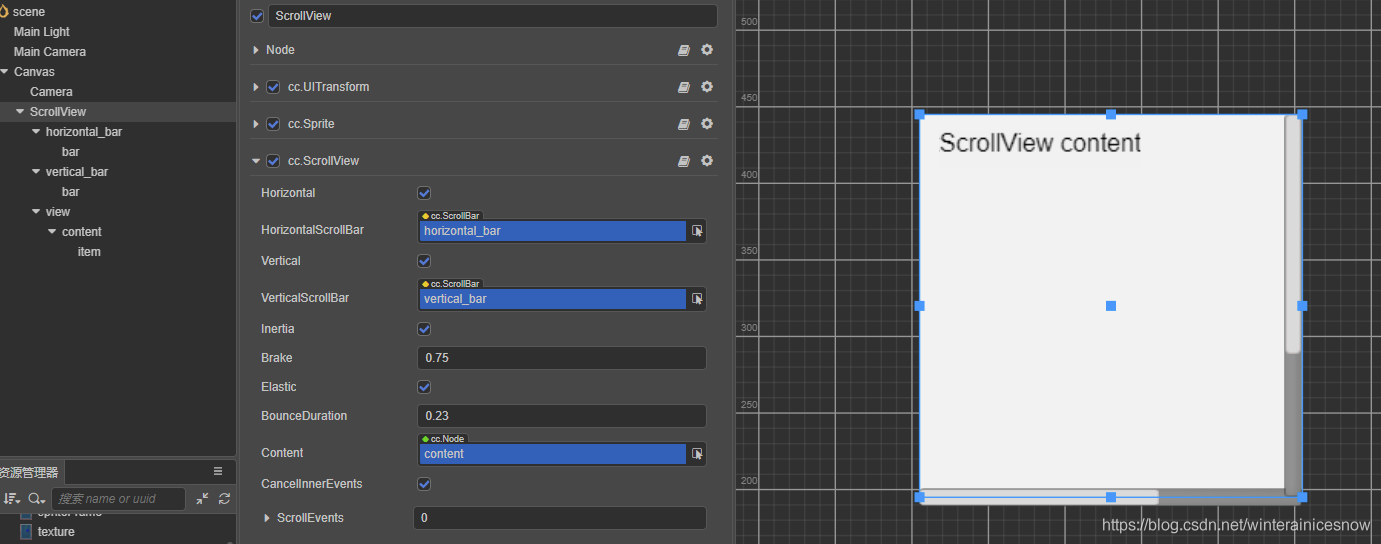Image resolution: width=1381 pixels, height=544 pixels.
Task: Open the assets panel hamburger menu
Action: coord(218,471)
